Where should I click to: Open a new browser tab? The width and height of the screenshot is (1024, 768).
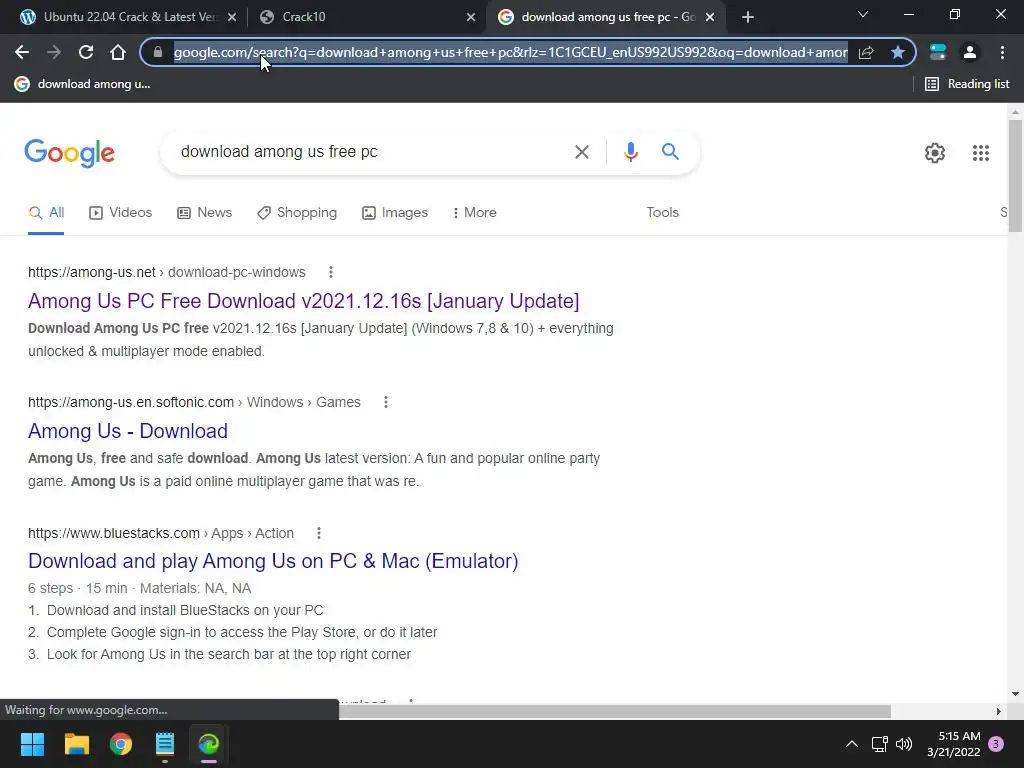[748, 17]
